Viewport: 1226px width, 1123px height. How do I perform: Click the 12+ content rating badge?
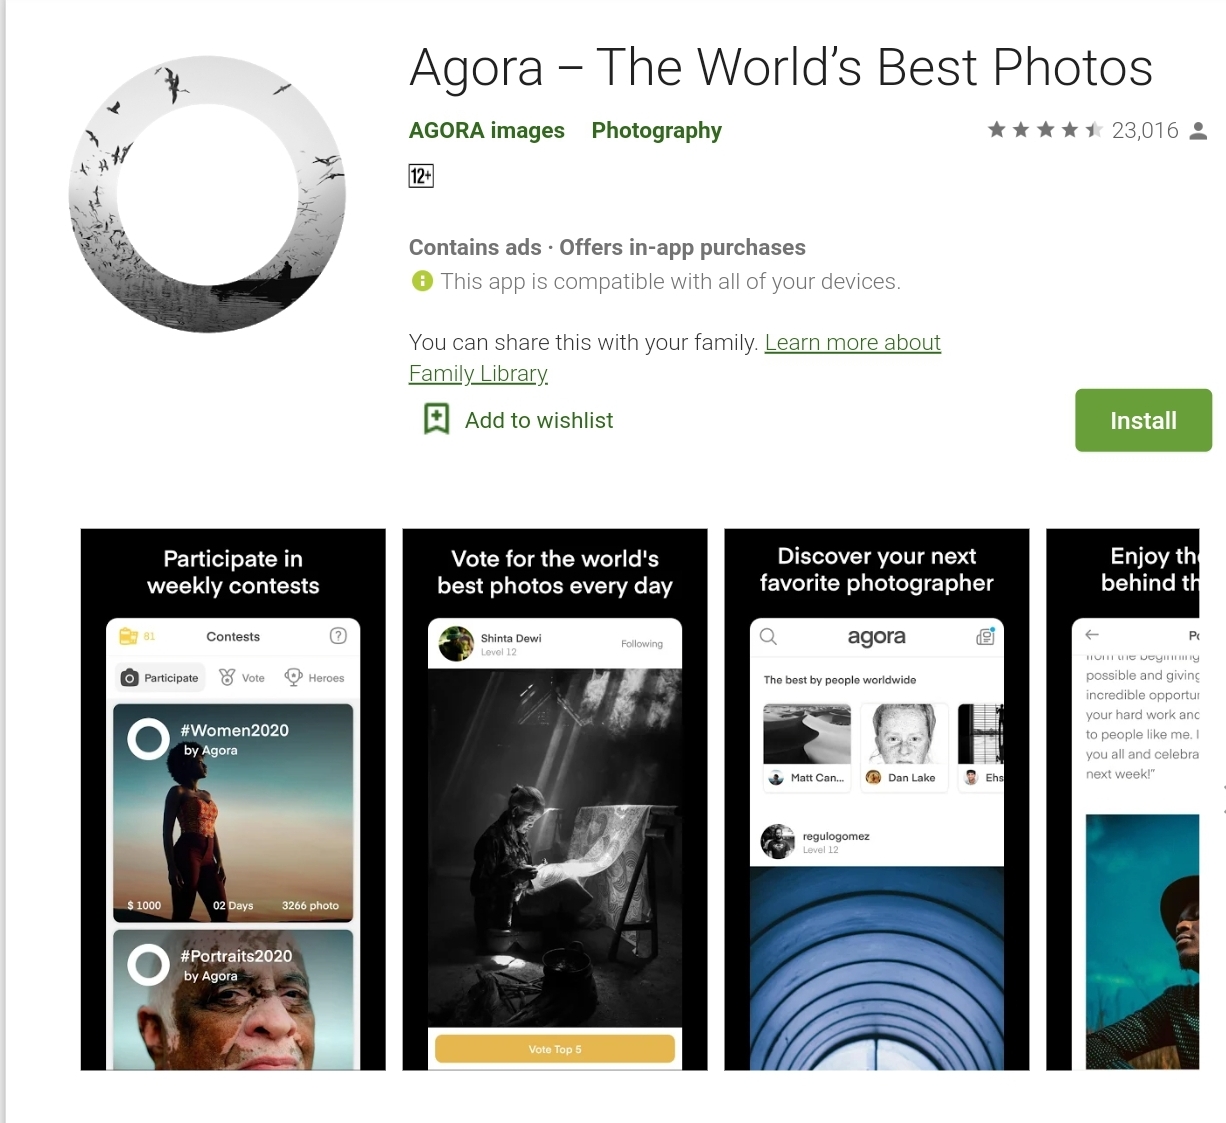pos(421,176)
